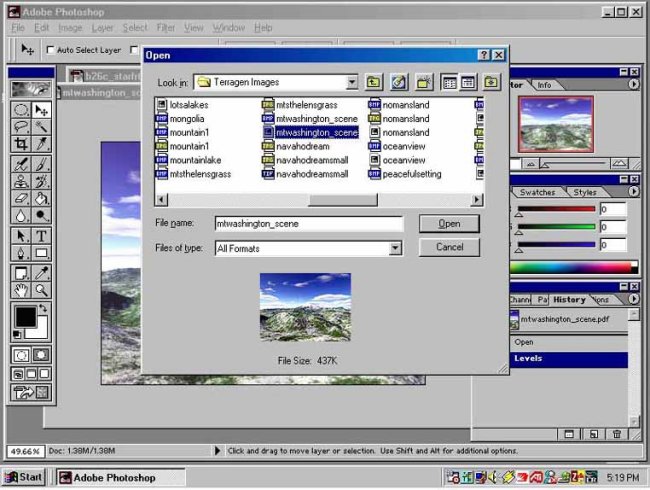Delete current state using History trash icon

pyautogui.click(x=617, y=434)
